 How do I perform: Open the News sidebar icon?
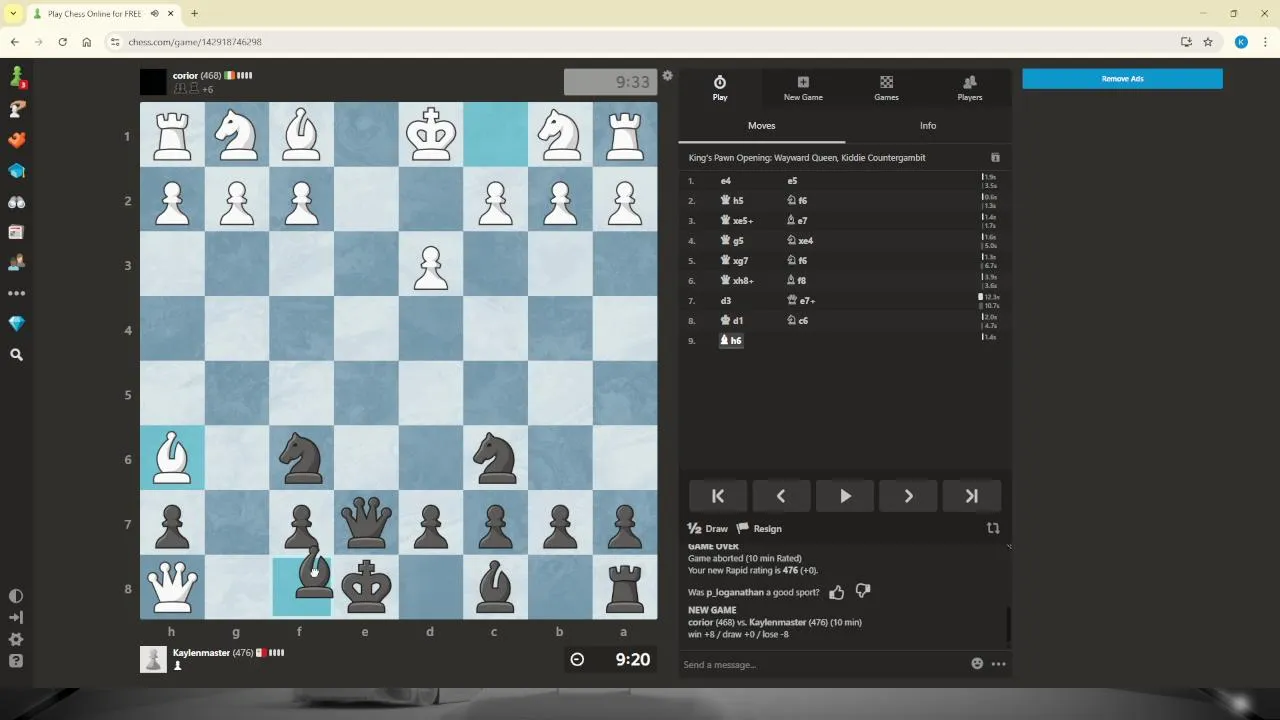point(16,232)
